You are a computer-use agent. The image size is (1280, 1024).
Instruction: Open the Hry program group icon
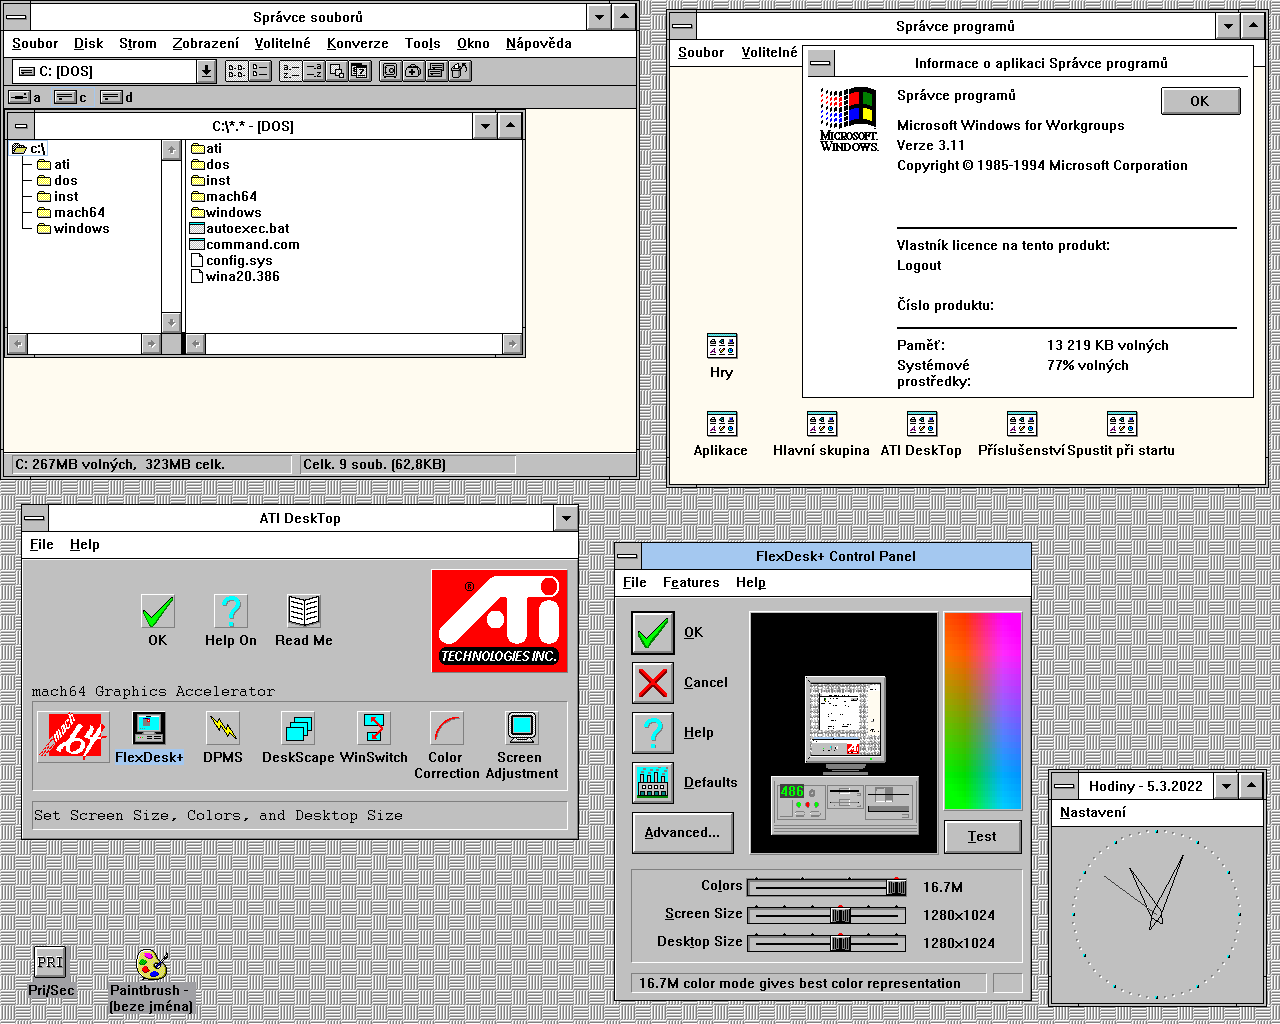[x=721, y=347]
